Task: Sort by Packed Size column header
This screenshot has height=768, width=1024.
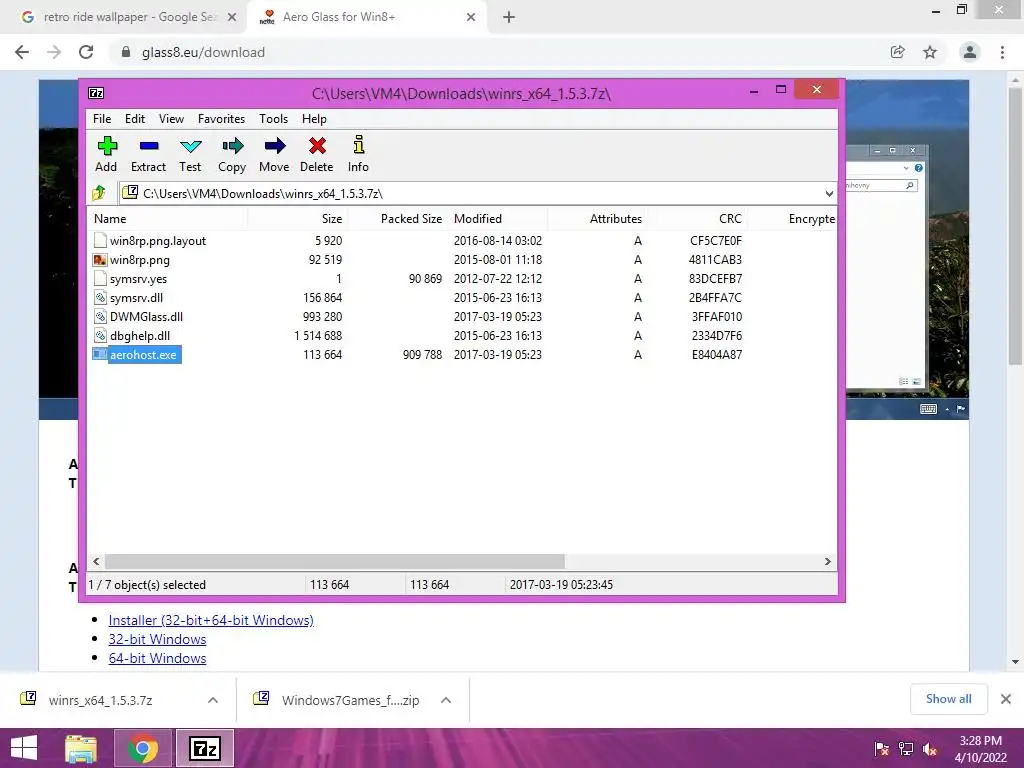Action: point(396,219)
